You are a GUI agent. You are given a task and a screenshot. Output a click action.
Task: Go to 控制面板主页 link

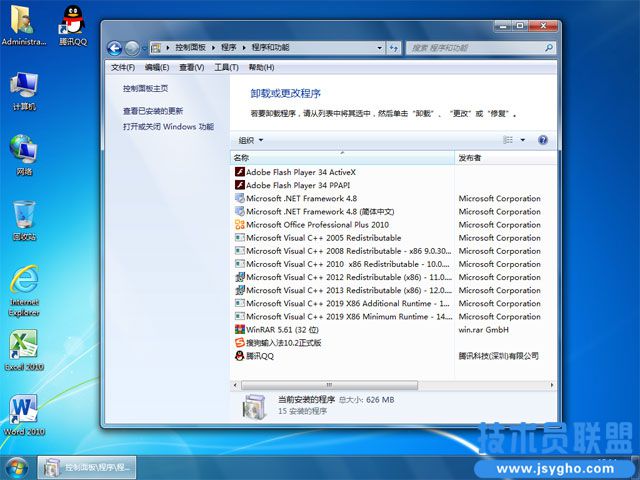point(146,88)
